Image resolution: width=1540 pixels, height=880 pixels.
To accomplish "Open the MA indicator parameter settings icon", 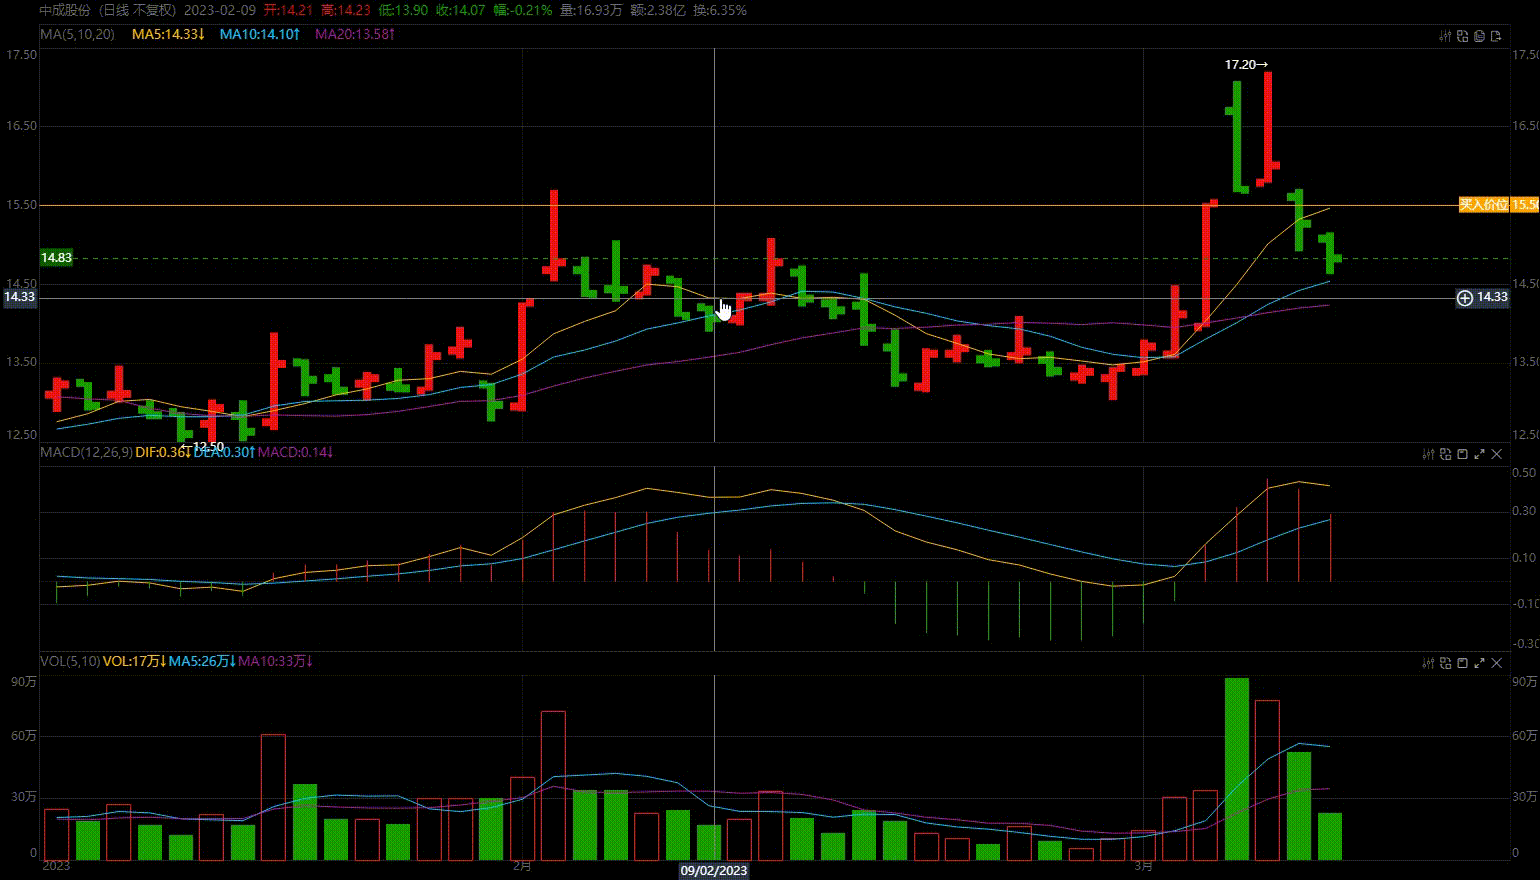I will click(x=1447, y=36).
